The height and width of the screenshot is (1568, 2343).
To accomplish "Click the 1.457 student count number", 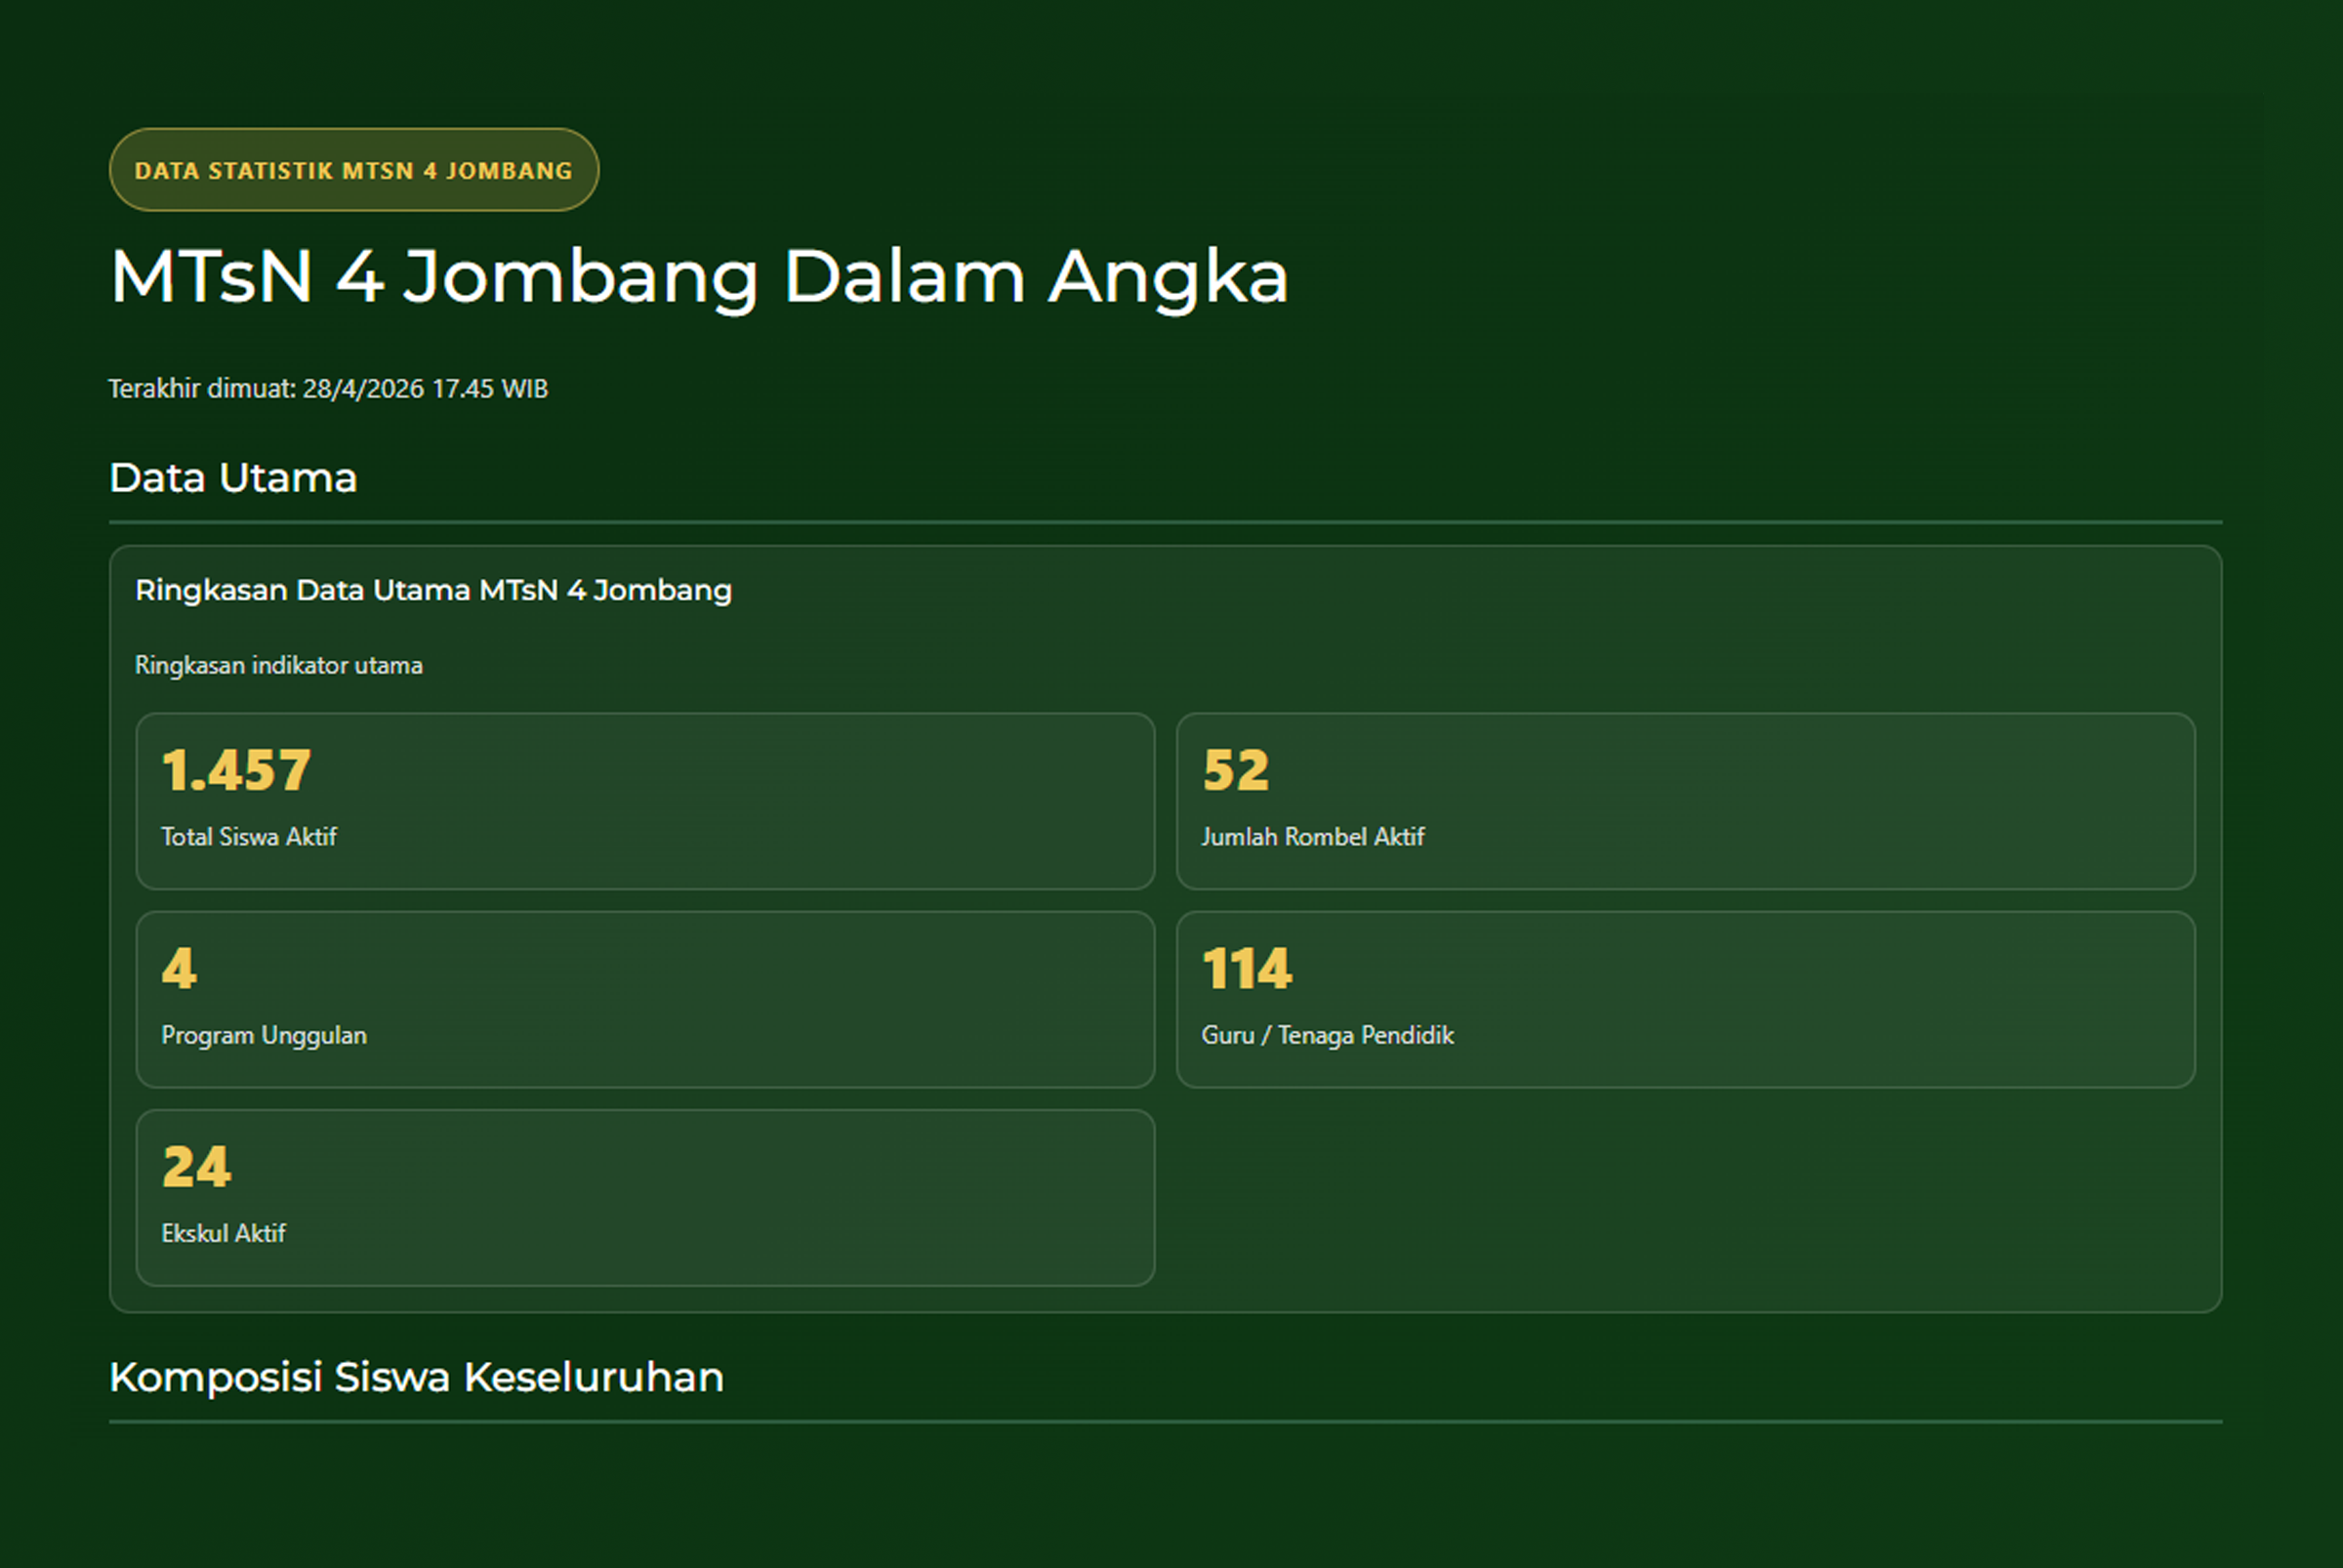I will 236,770.
